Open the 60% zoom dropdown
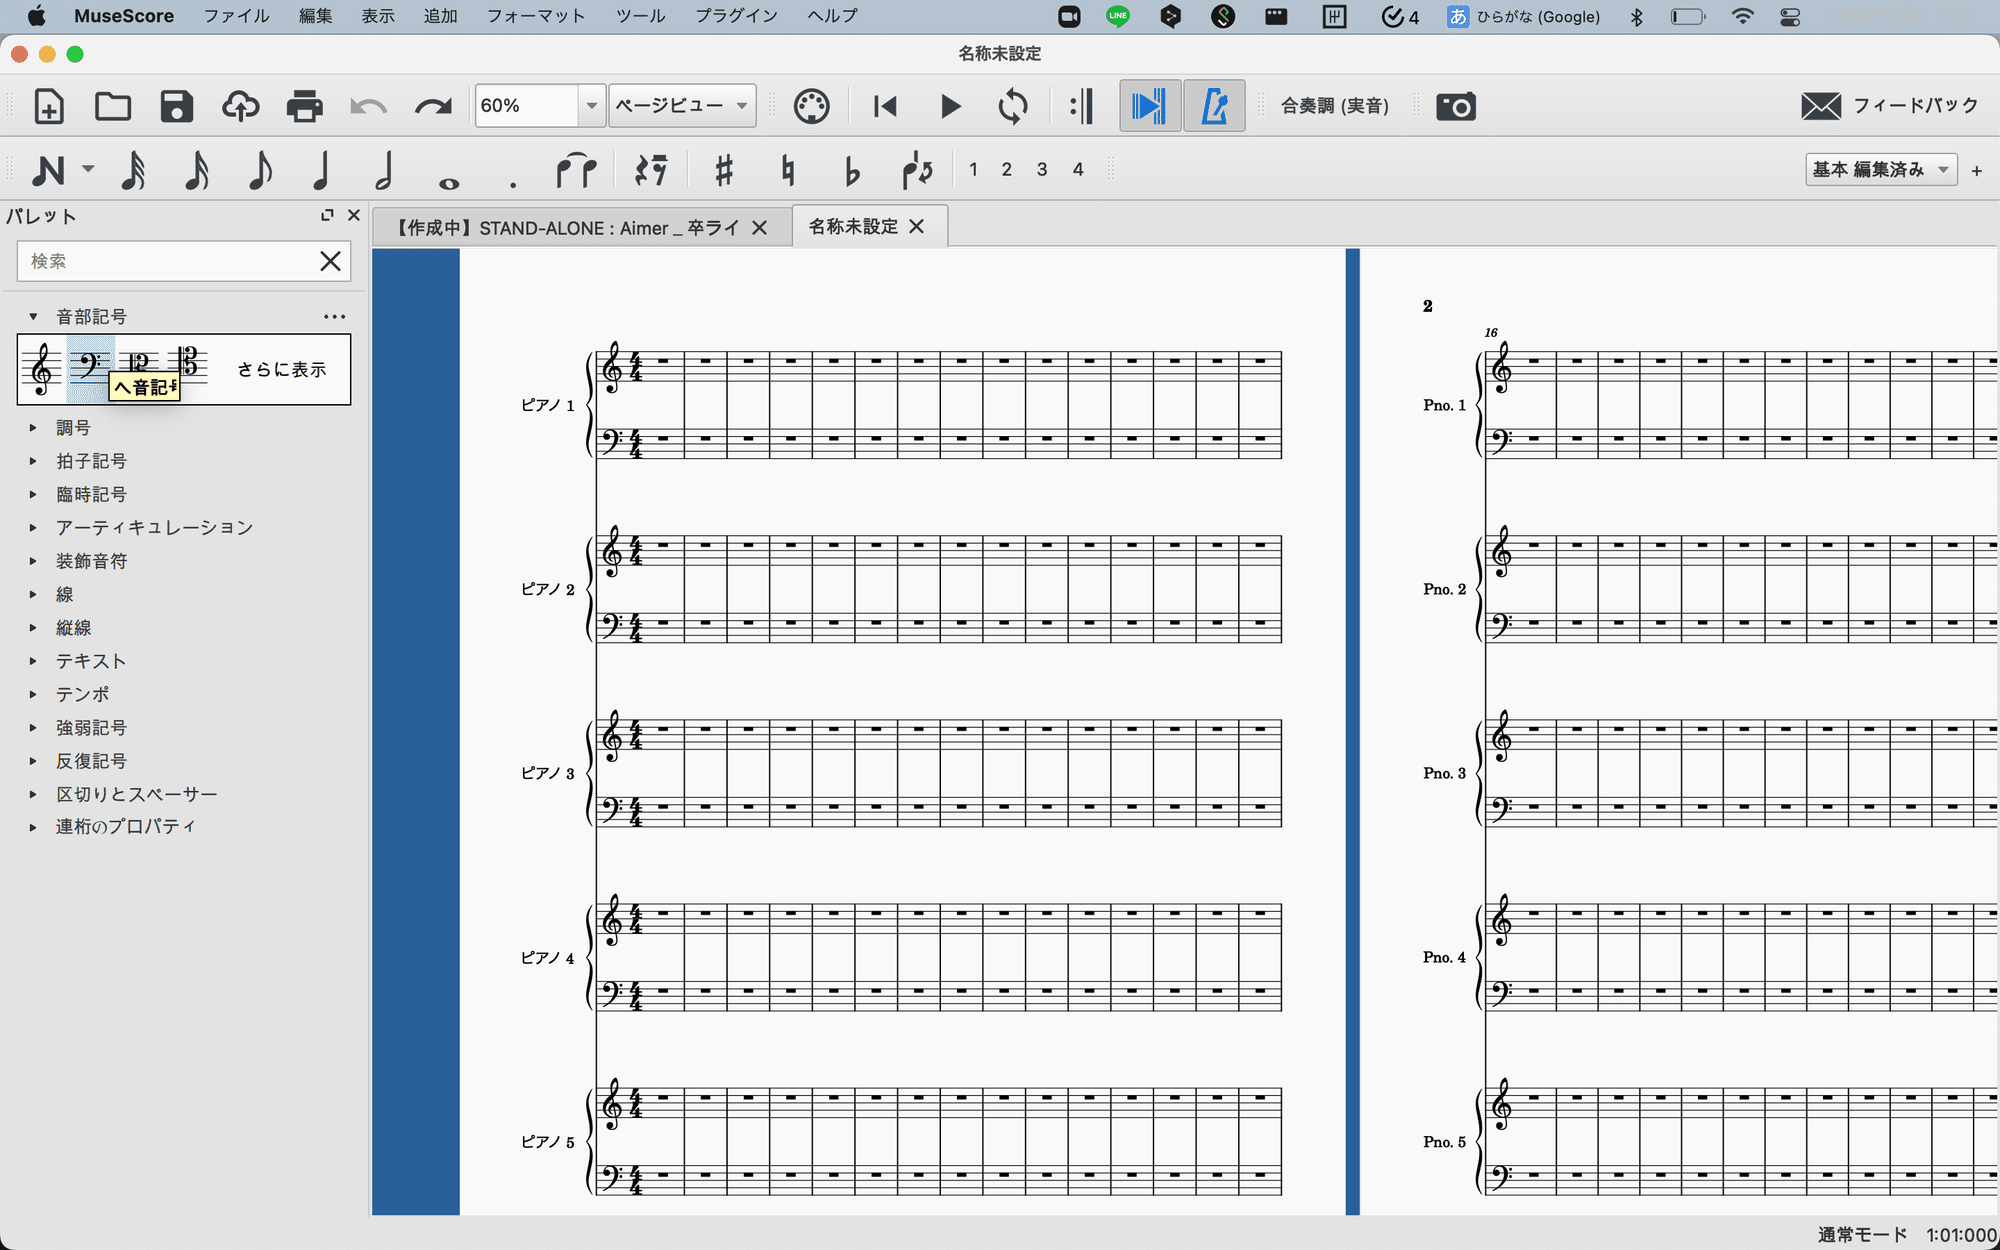2000x1250 pixels. tap(591, 106)
